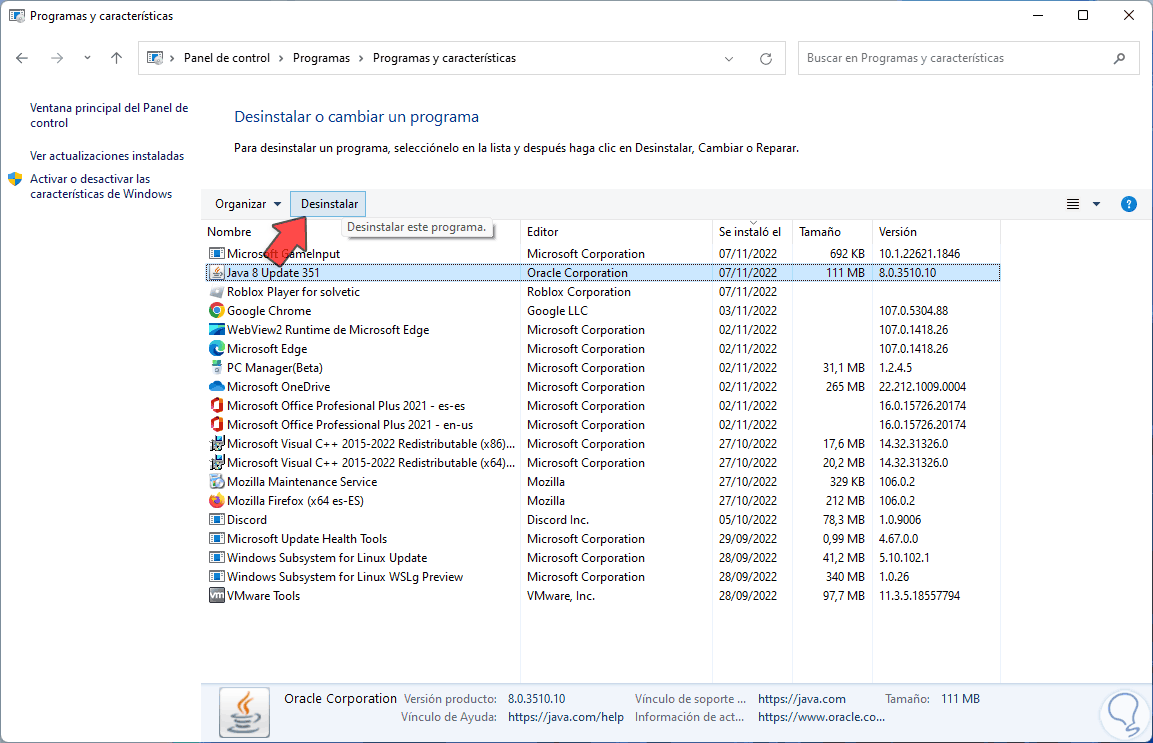Select the Mozilla Firefox icon
The width and height of the screenshot is (1153, 743).
click(x=216, y=501)
